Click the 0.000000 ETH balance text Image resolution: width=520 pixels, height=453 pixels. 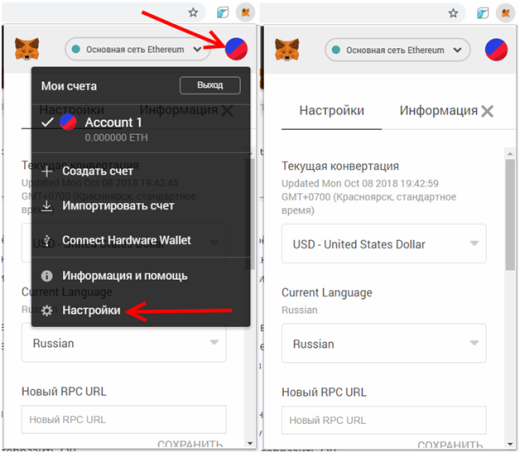116,137
